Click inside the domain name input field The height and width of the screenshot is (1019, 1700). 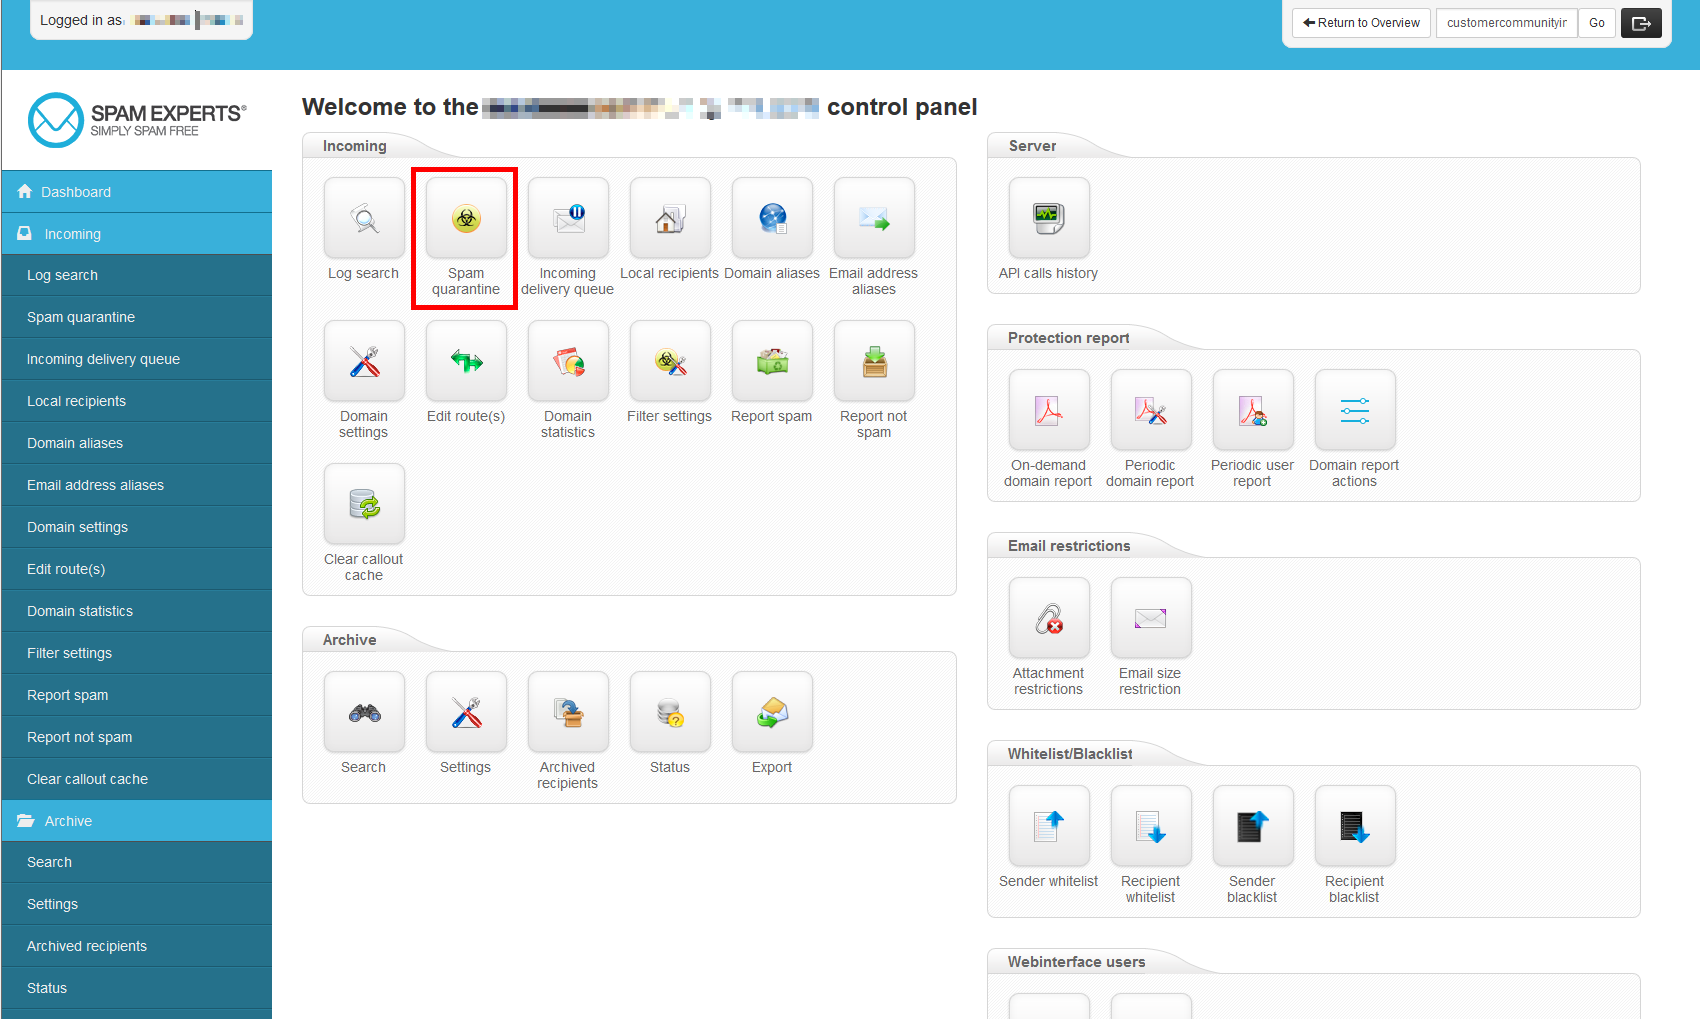pyautogui.click(x=1506, y=22)
